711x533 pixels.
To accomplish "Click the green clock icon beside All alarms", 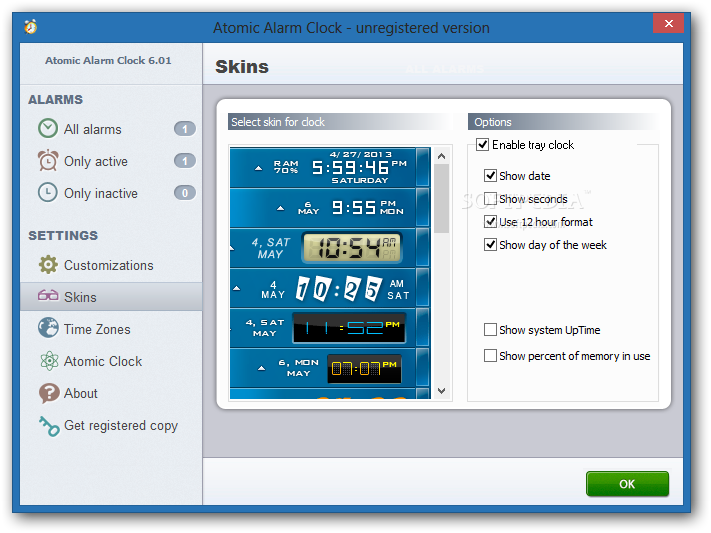I will [x=48, y=128].
